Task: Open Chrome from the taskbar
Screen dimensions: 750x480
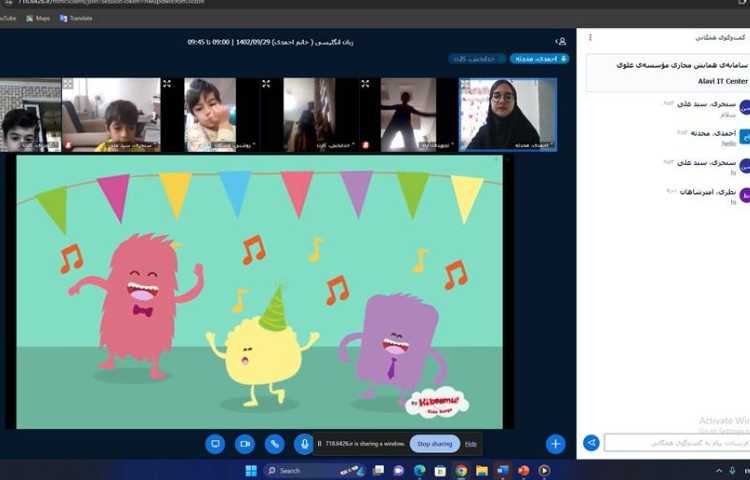Action: click(461, 470)
